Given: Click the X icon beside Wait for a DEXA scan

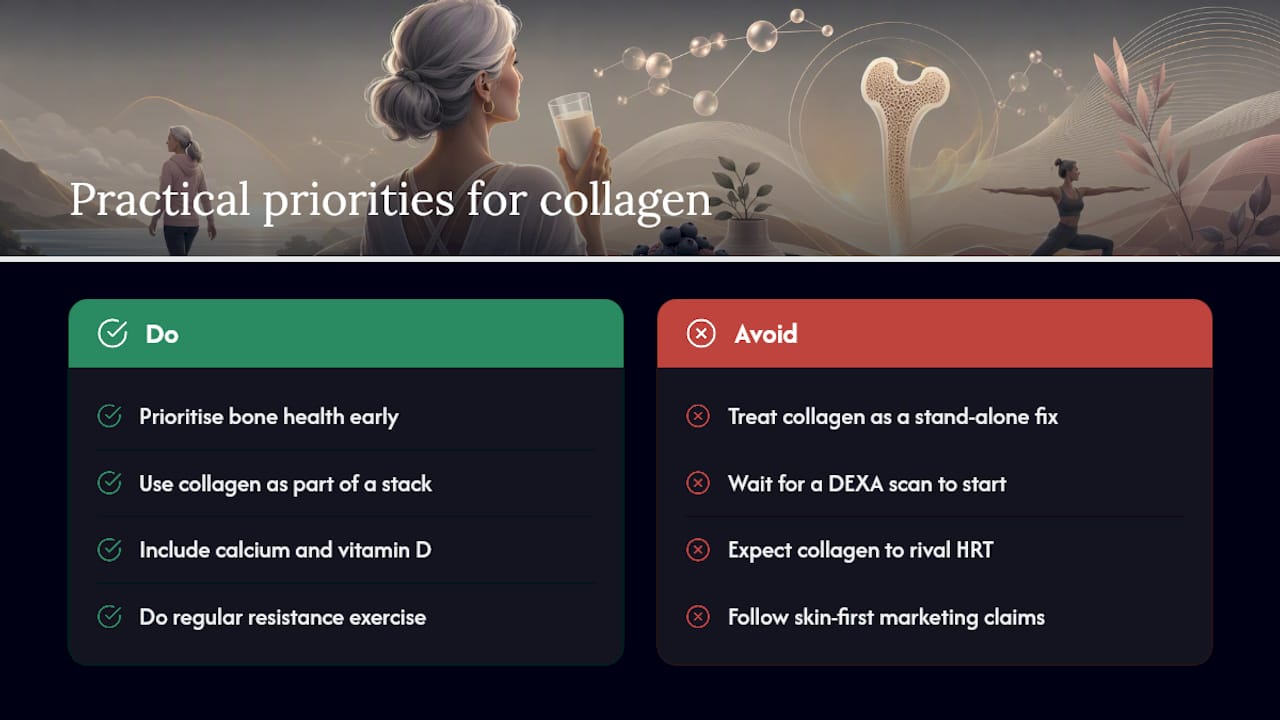Looking at the screenshot, I should point(698,483).
